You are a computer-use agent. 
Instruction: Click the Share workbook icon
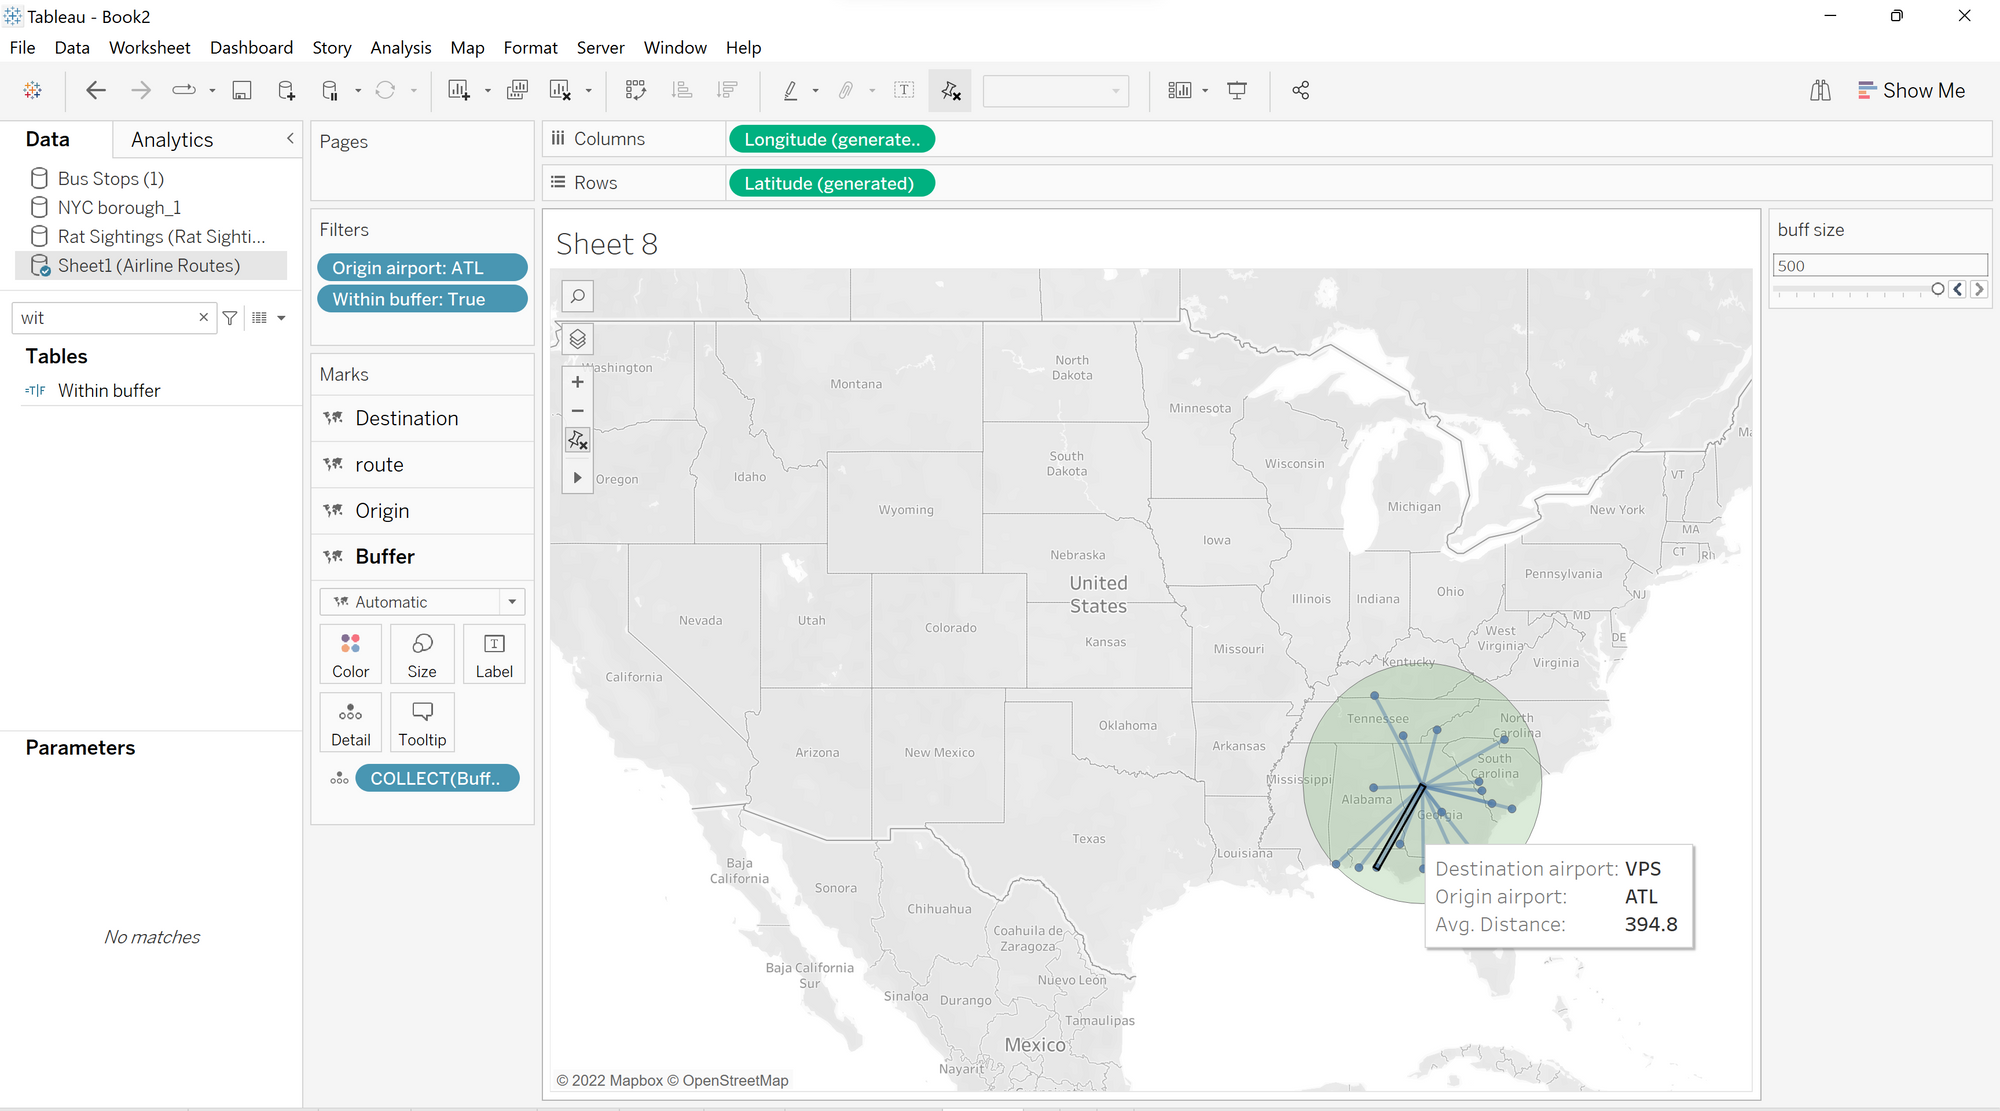(1300, 90)
